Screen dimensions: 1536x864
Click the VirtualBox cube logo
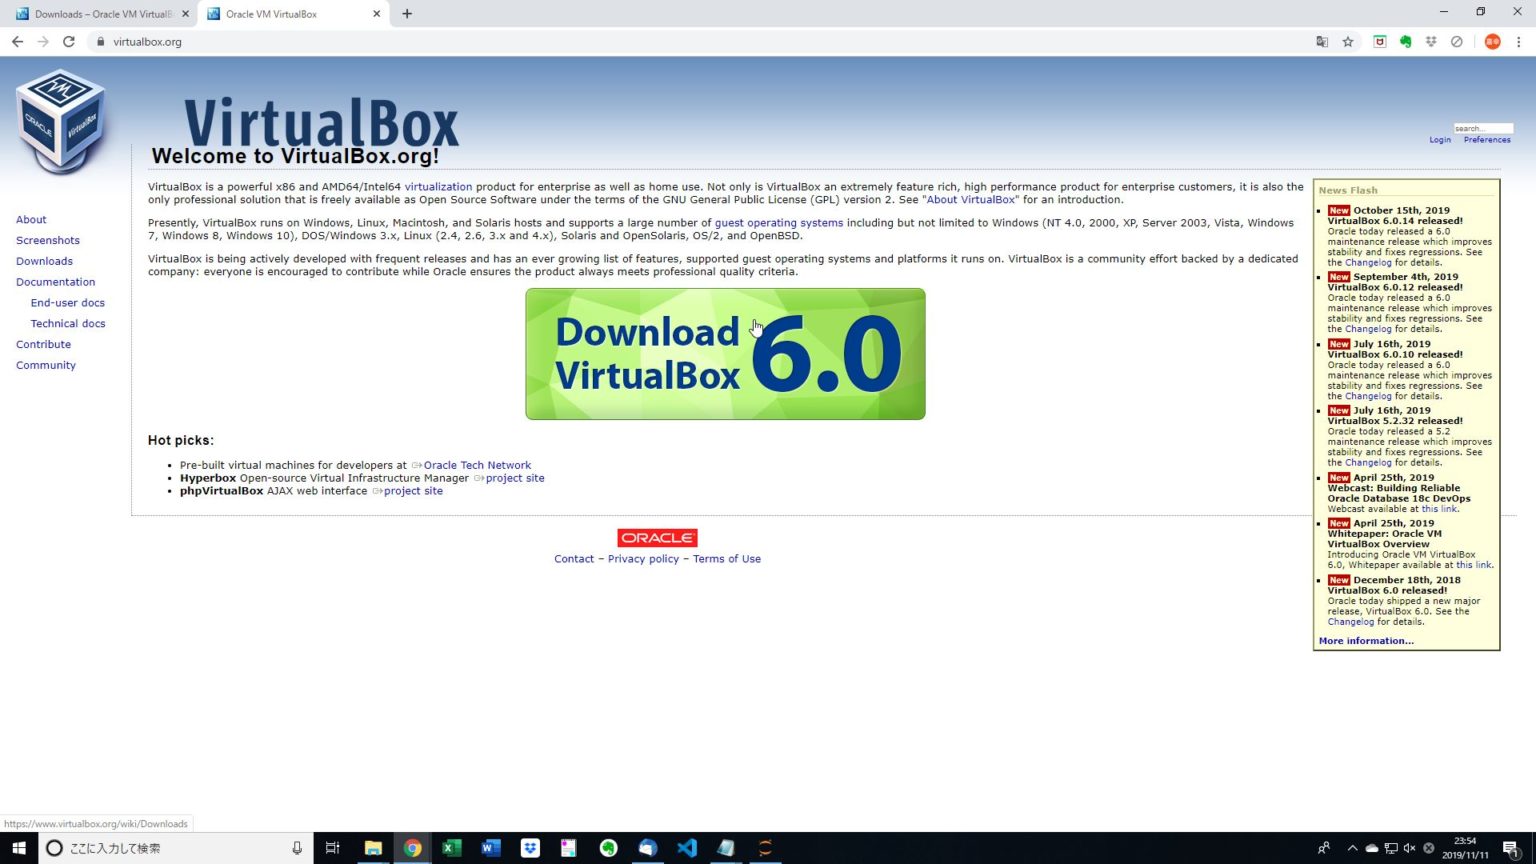(60, 120)
